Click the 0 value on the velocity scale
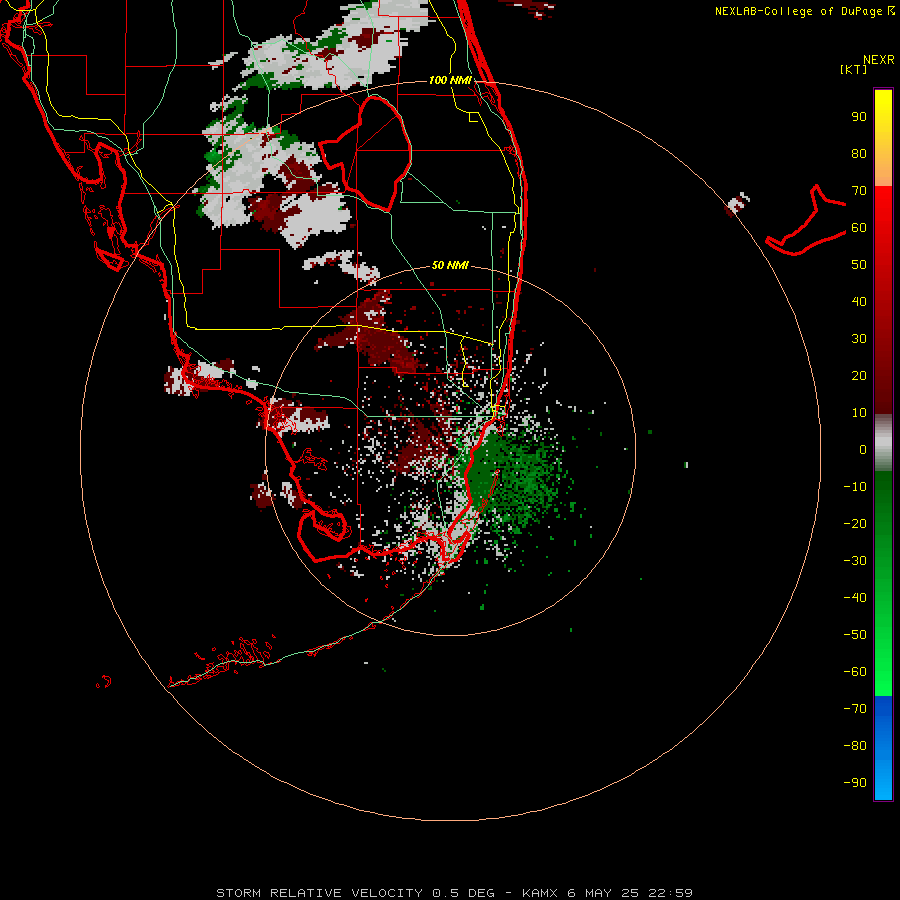The image size is (900, 900). (x=863, y=450)
